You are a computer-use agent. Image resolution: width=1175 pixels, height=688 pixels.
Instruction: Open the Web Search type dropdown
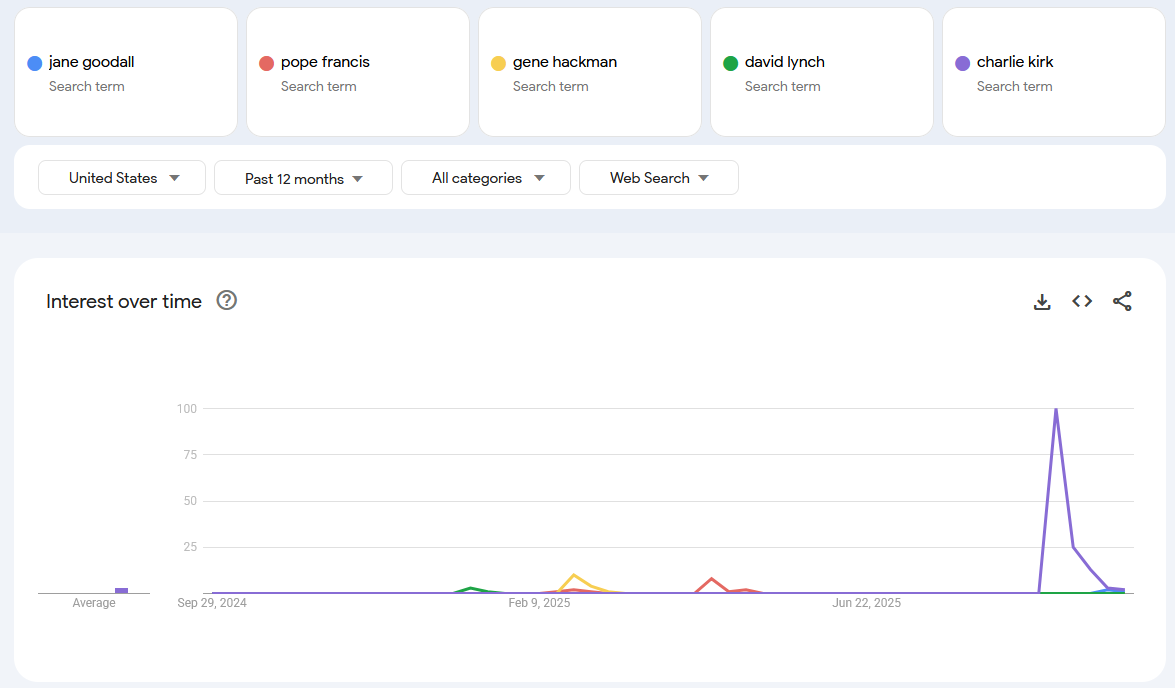click(x=659, y=178)
